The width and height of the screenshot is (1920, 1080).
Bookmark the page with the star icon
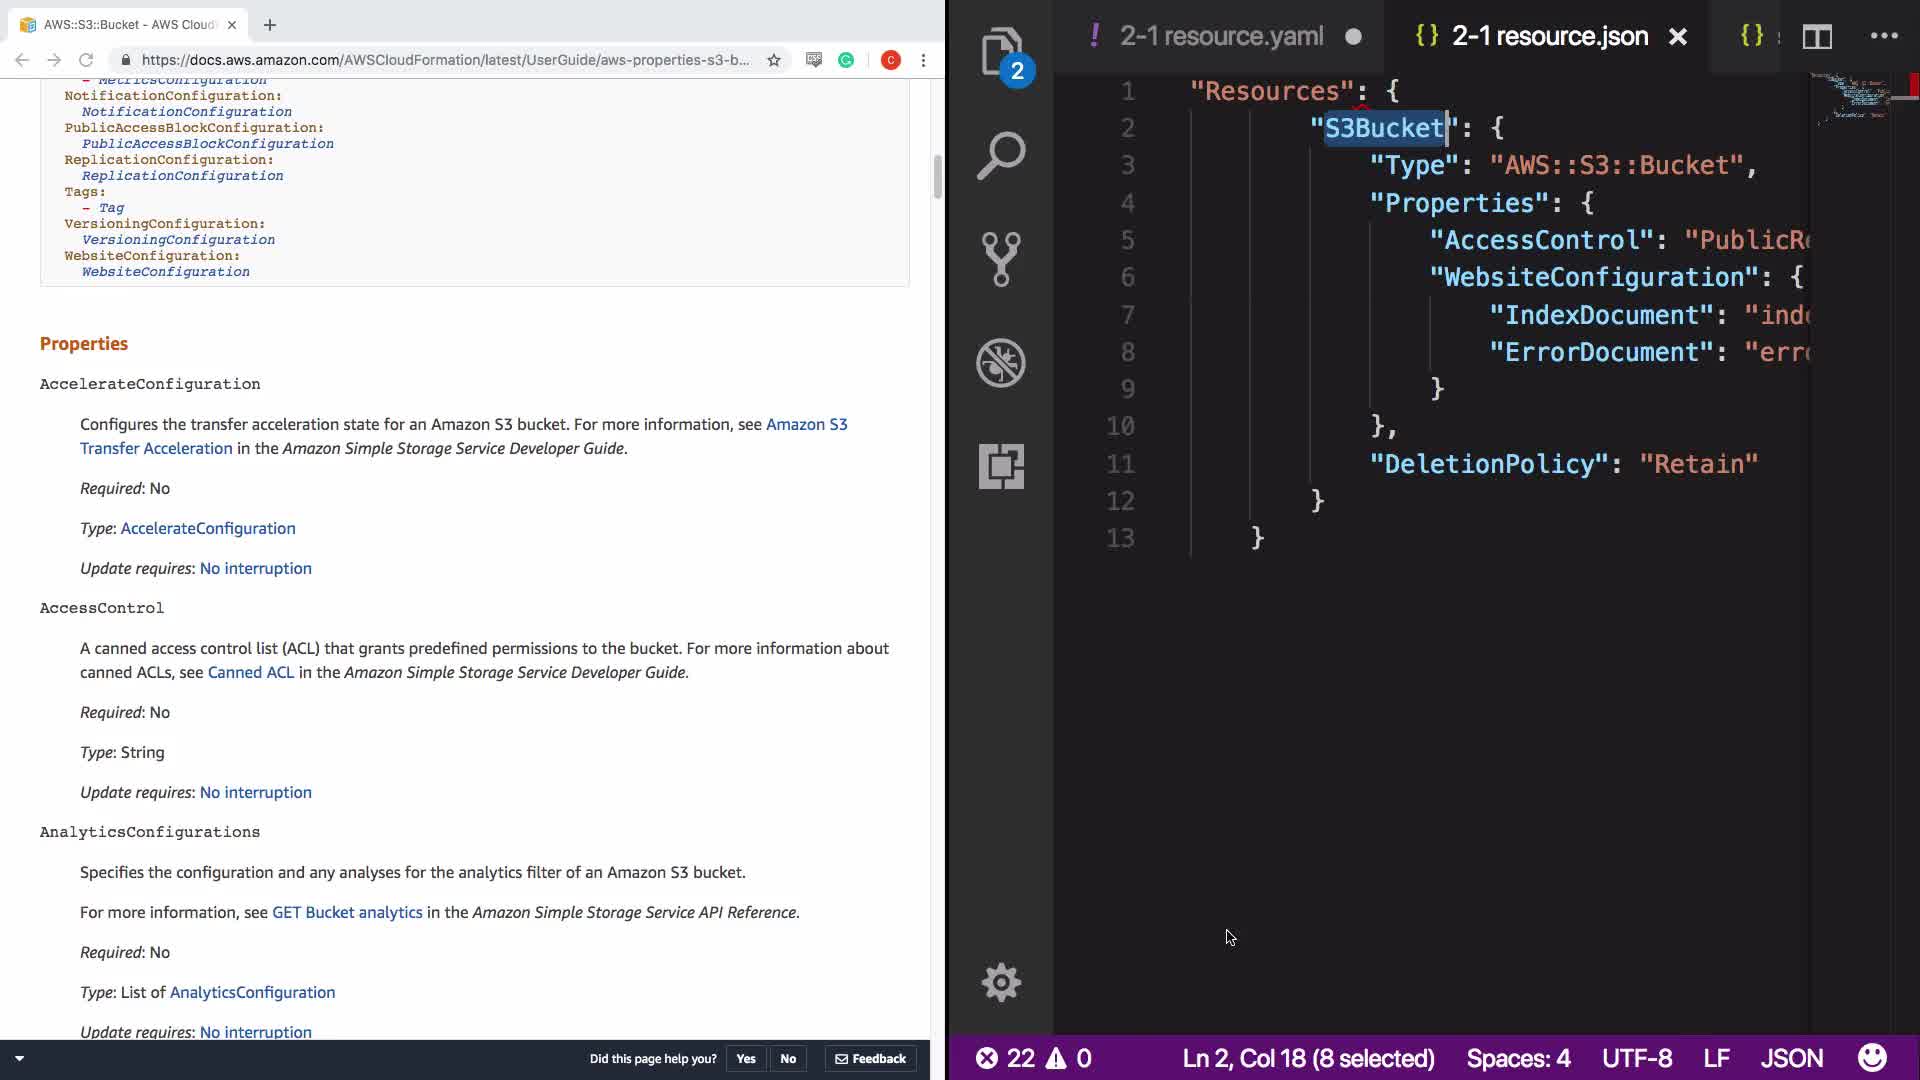(774, 60)
